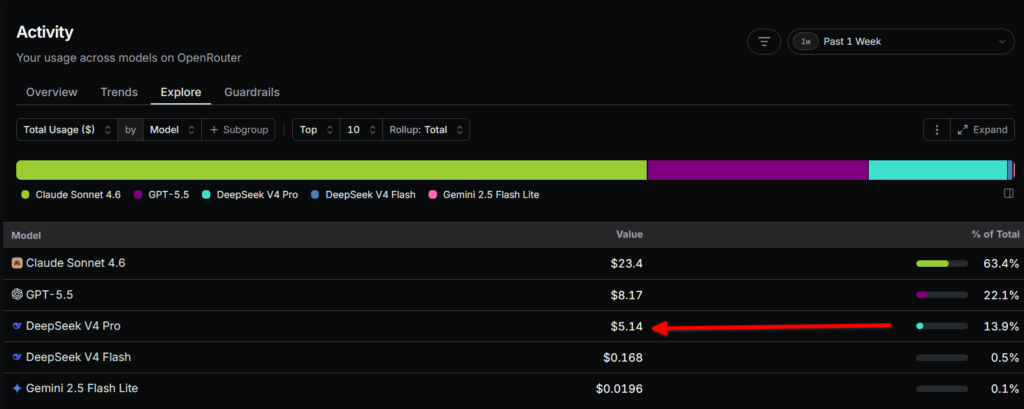Open the Guardrails tab

[x=252, y=92]
